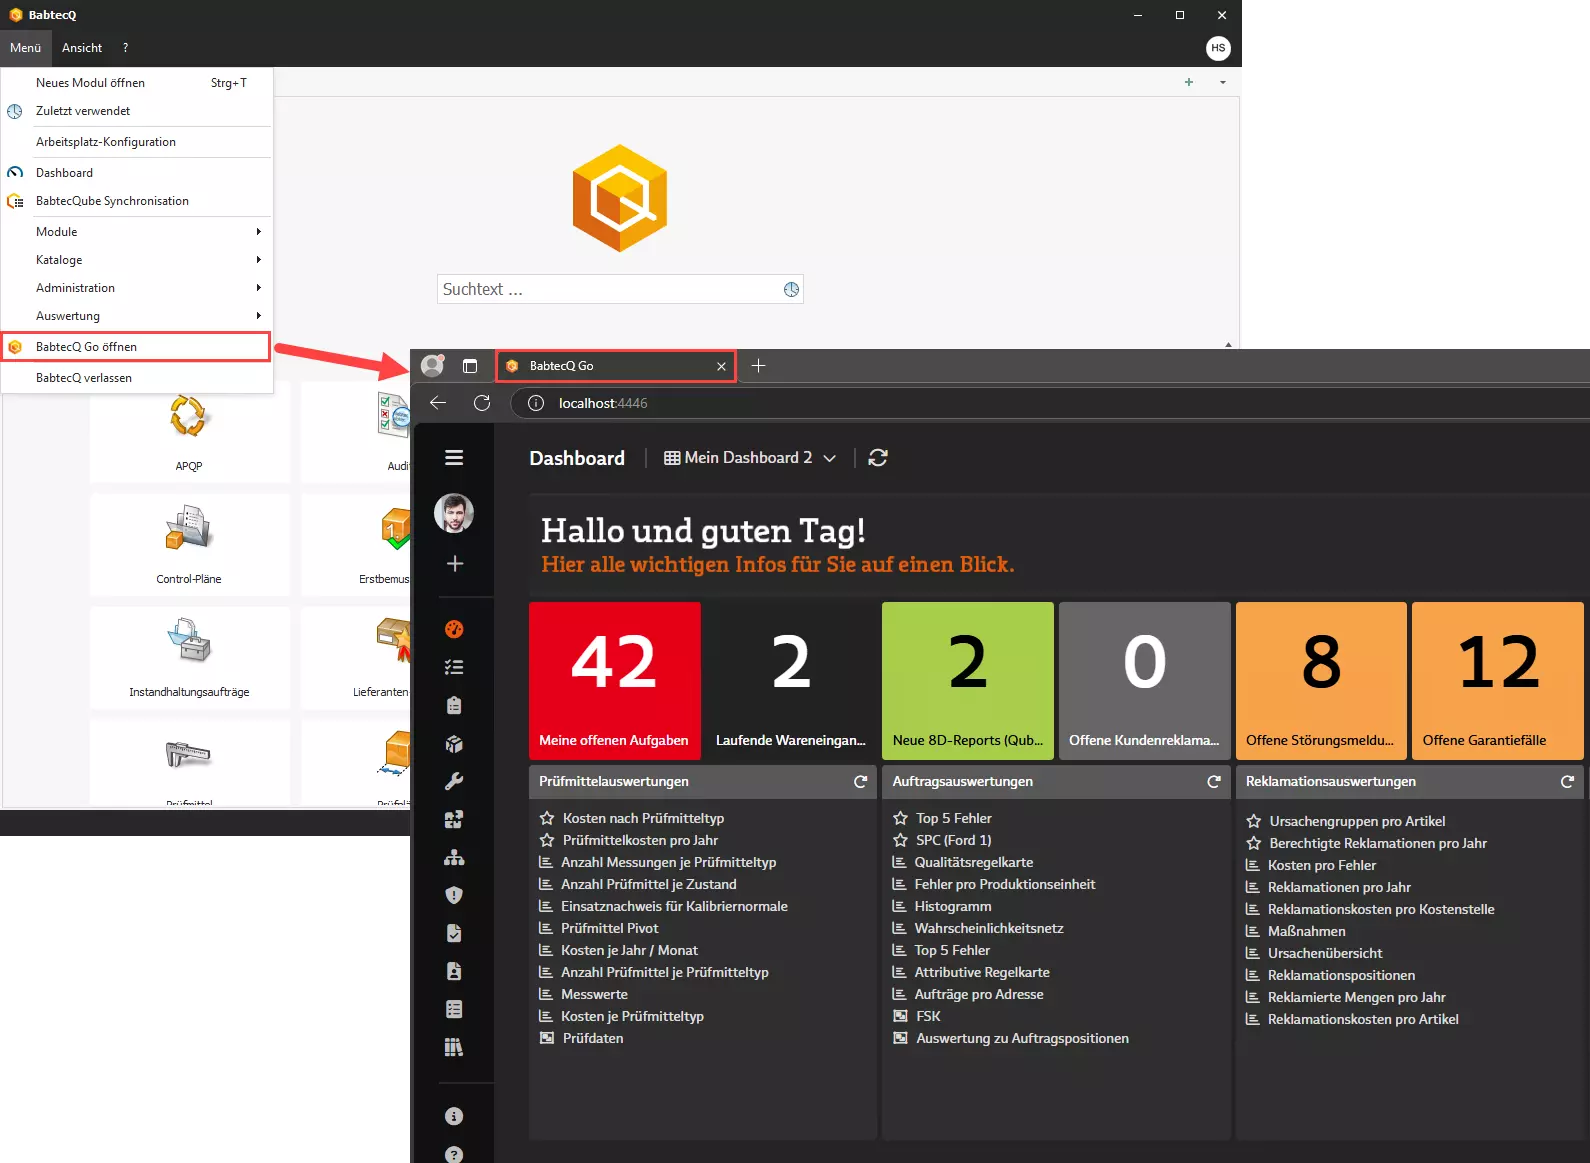Click the plus icon below profile photo

[x=455, y=564]
